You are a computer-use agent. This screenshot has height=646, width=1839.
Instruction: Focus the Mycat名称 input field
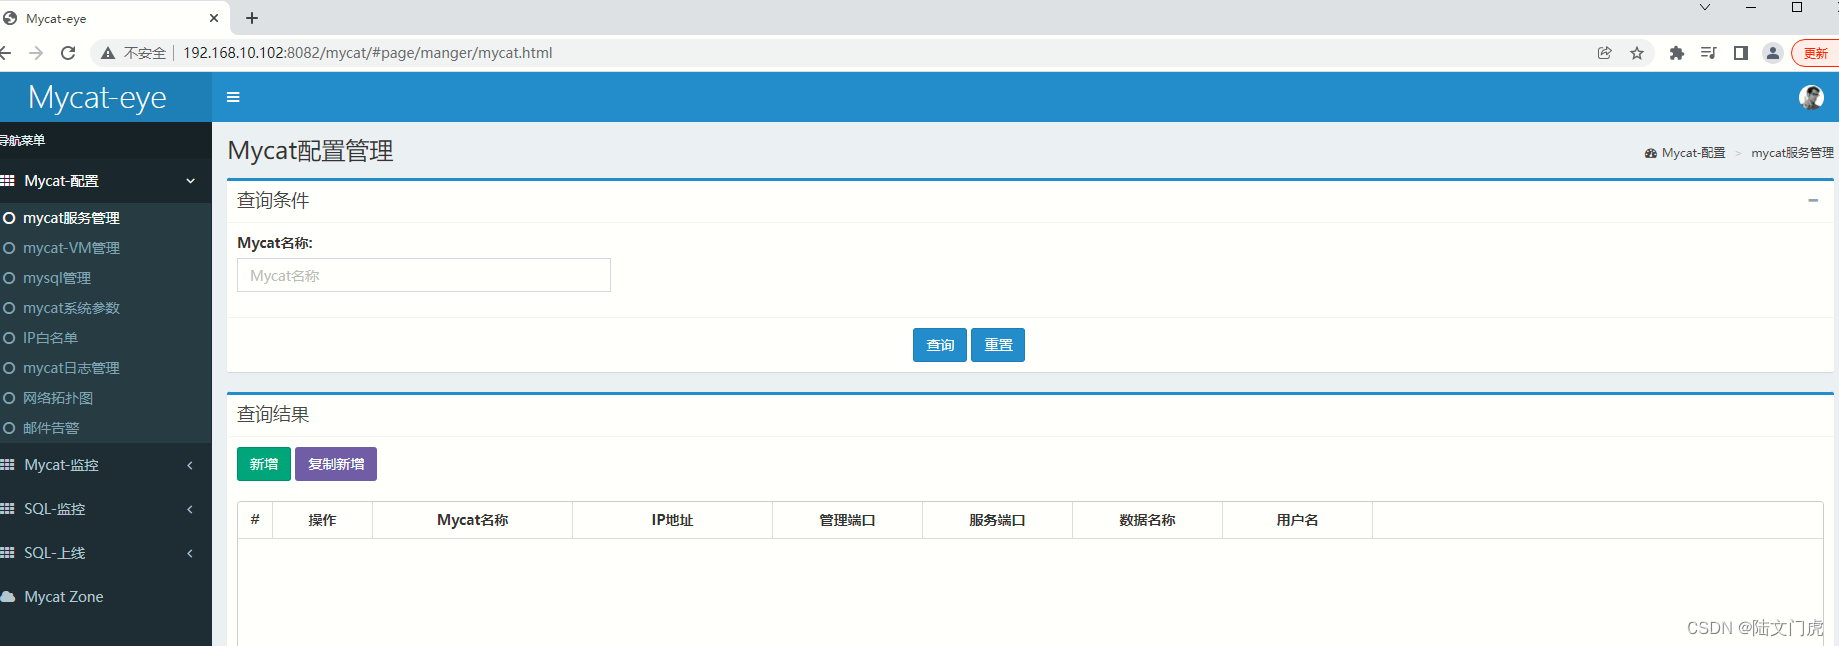(x=424, y=275)
